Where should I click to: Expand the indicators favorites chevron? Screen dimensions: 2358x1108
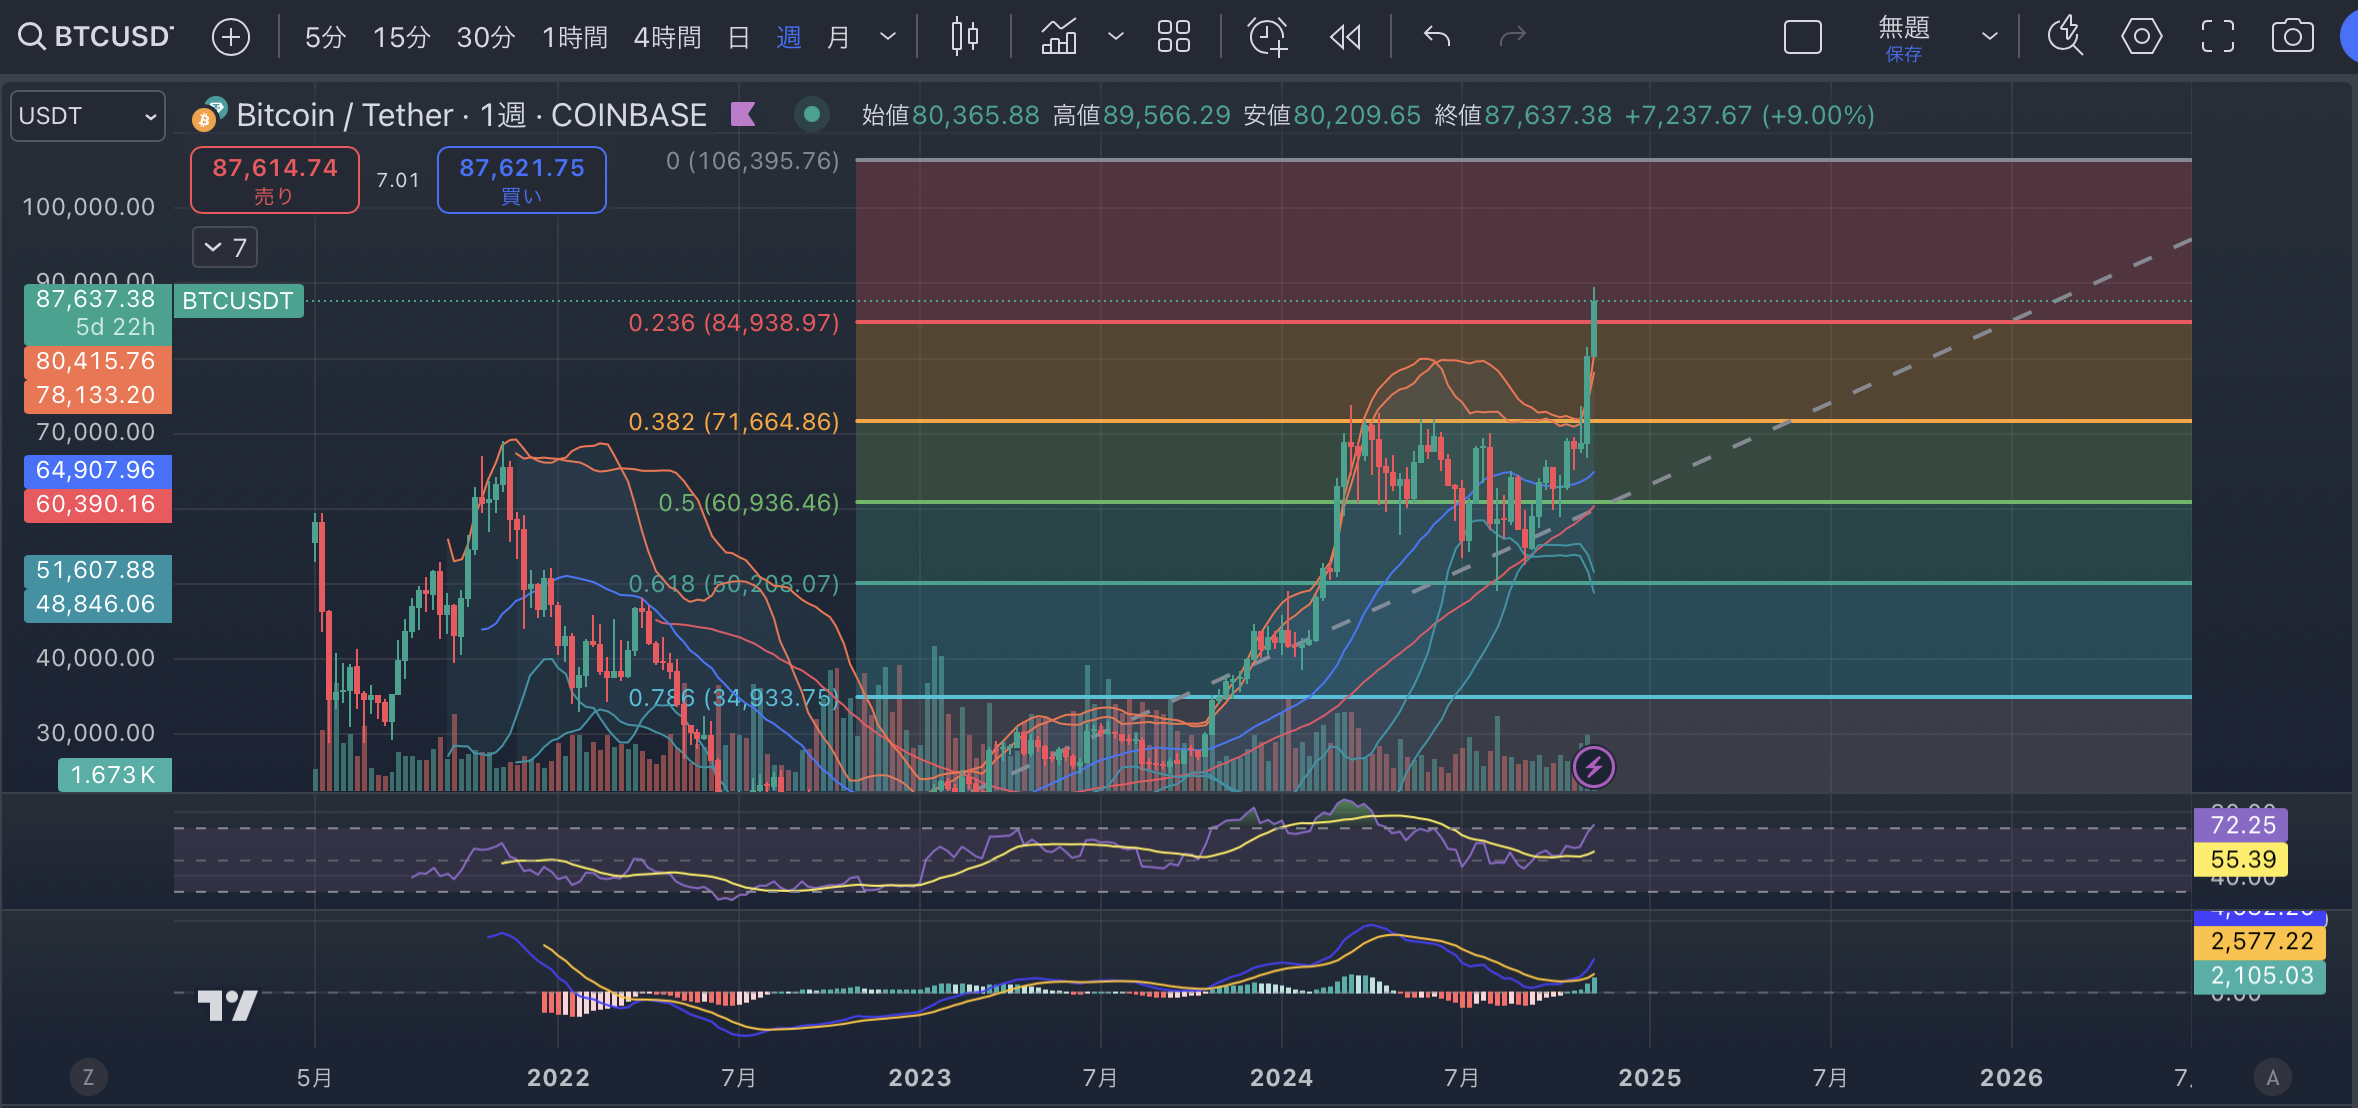point(1116,37)
